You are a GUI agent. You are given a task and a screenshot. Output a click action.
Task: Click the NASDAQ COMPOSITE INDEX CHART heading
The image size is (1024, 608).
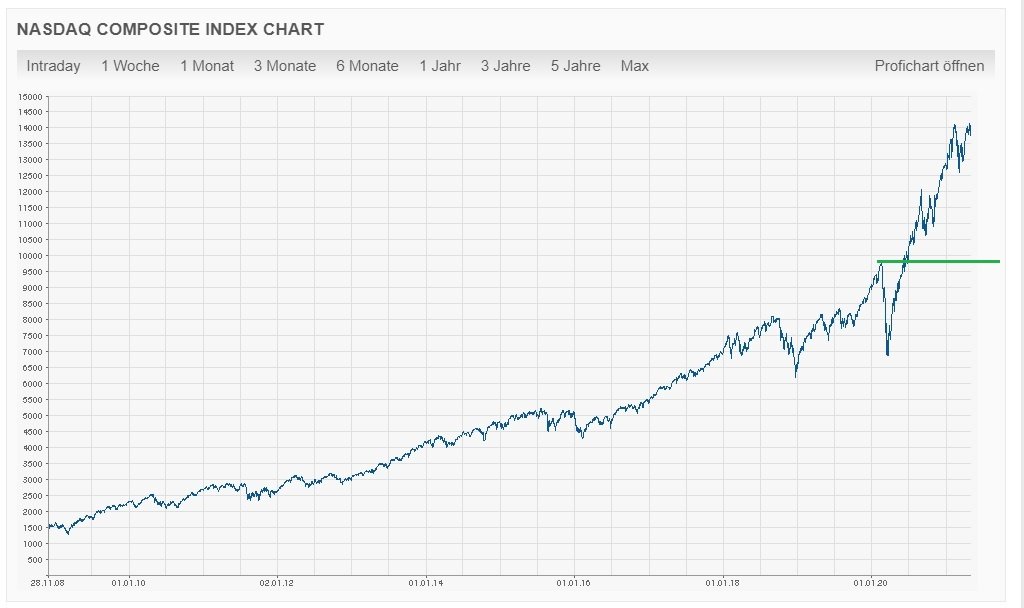[170, 29]
